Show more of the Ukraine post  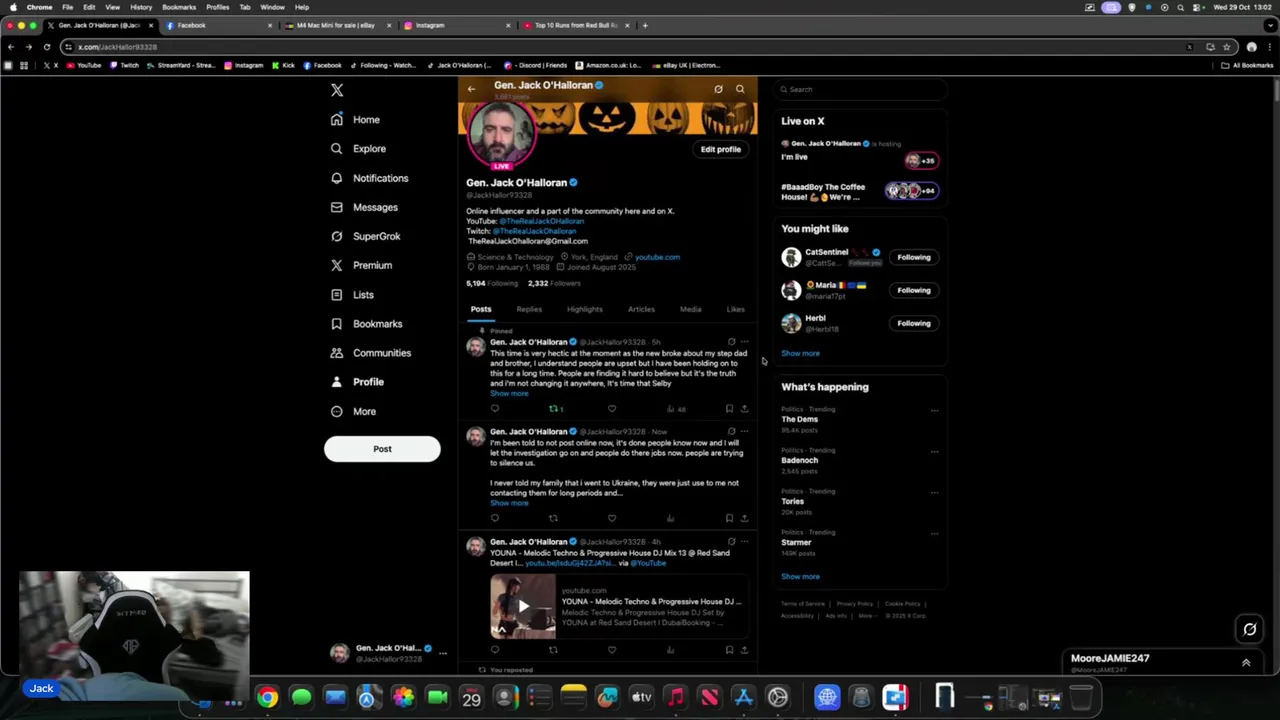[509, 503]
